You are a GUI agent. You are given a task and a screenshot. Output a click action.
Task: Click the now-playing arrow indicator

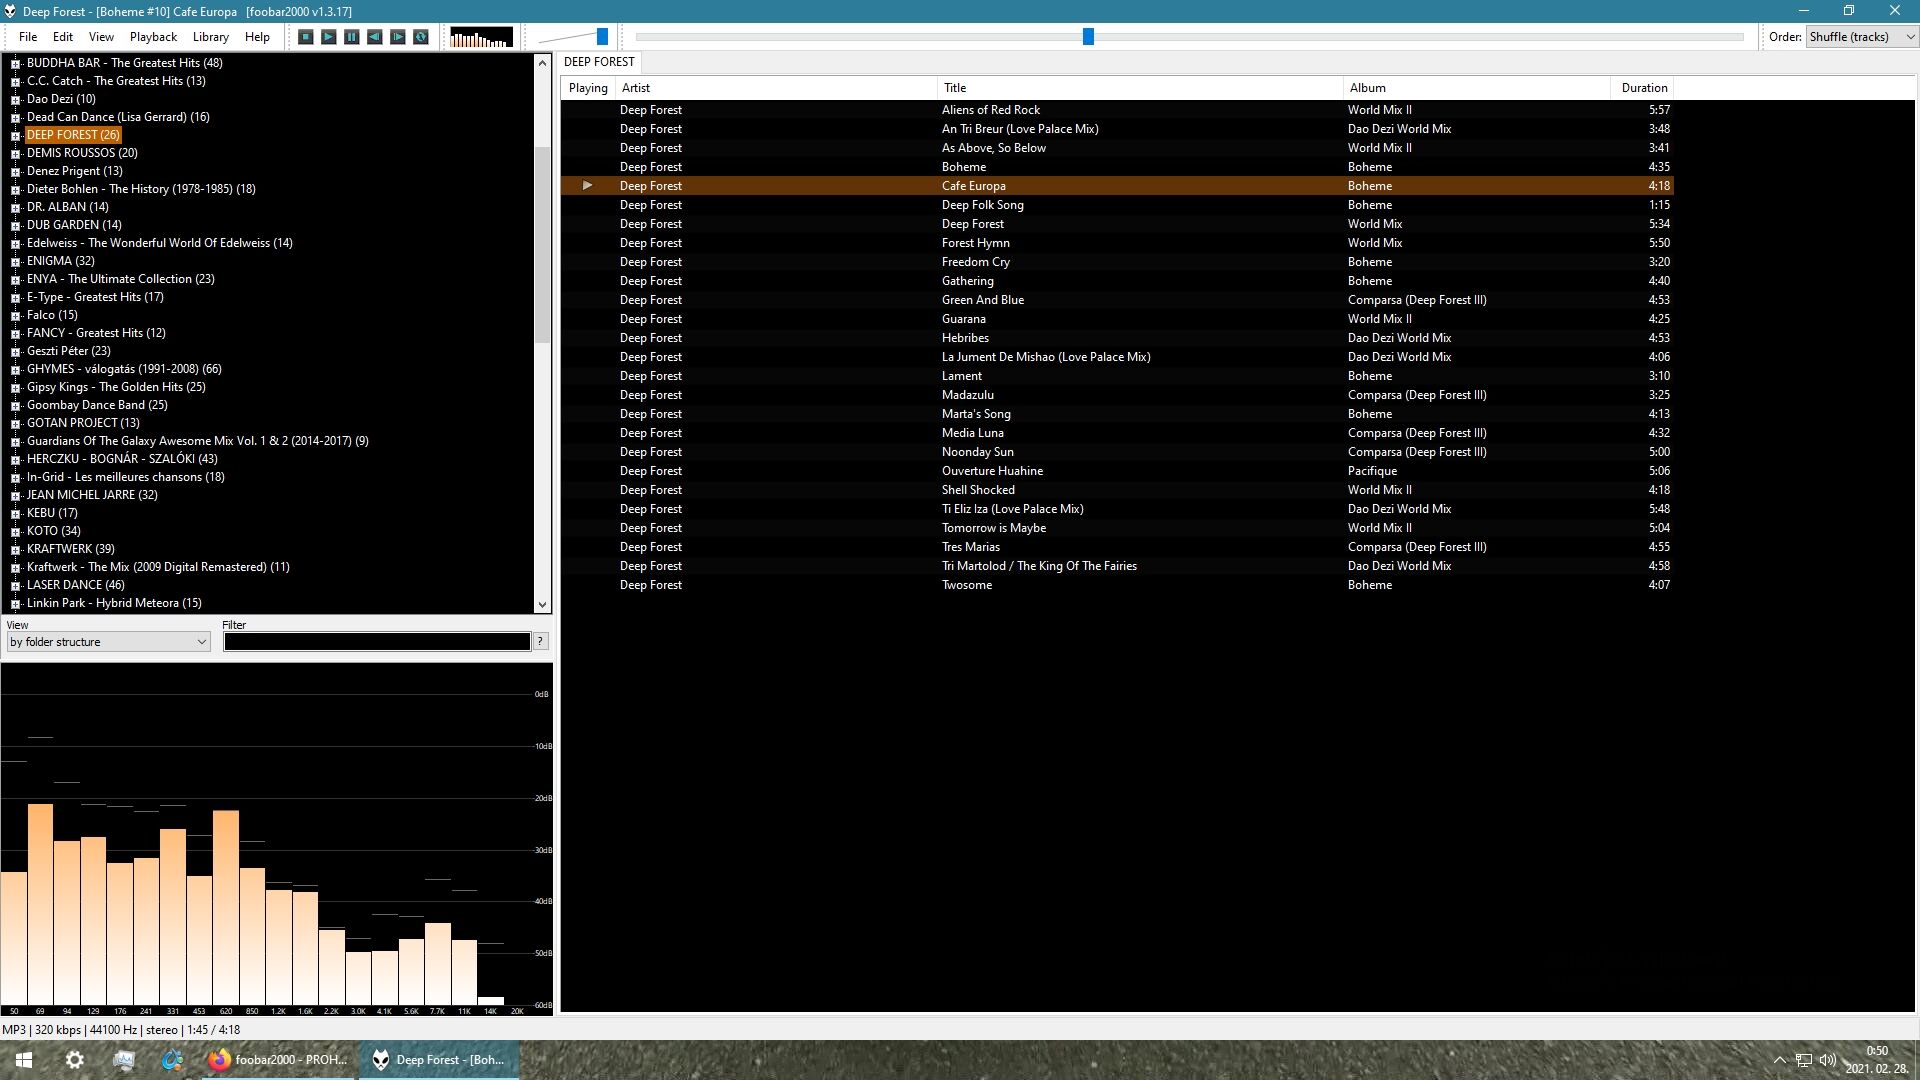pyautogui.click(x=587, y=186)
